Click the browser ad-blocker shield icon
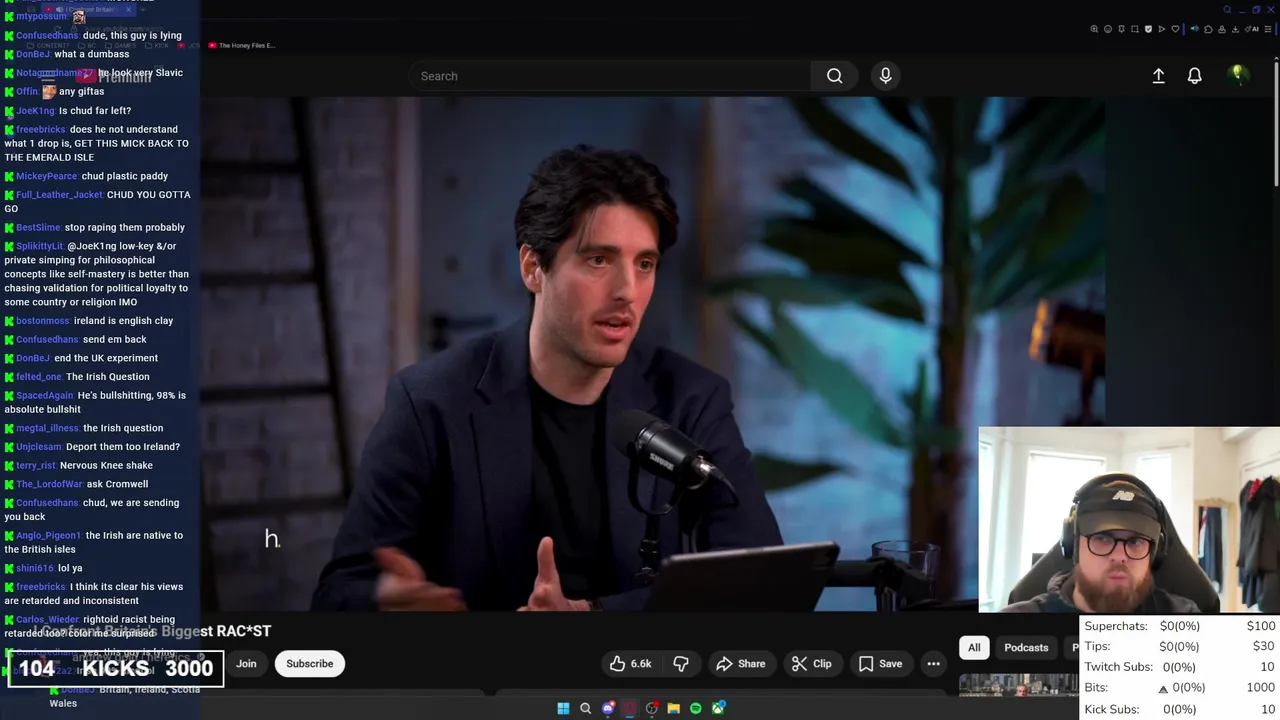Viewport: 1280px width, 720px height. (x=1148, y=29)
